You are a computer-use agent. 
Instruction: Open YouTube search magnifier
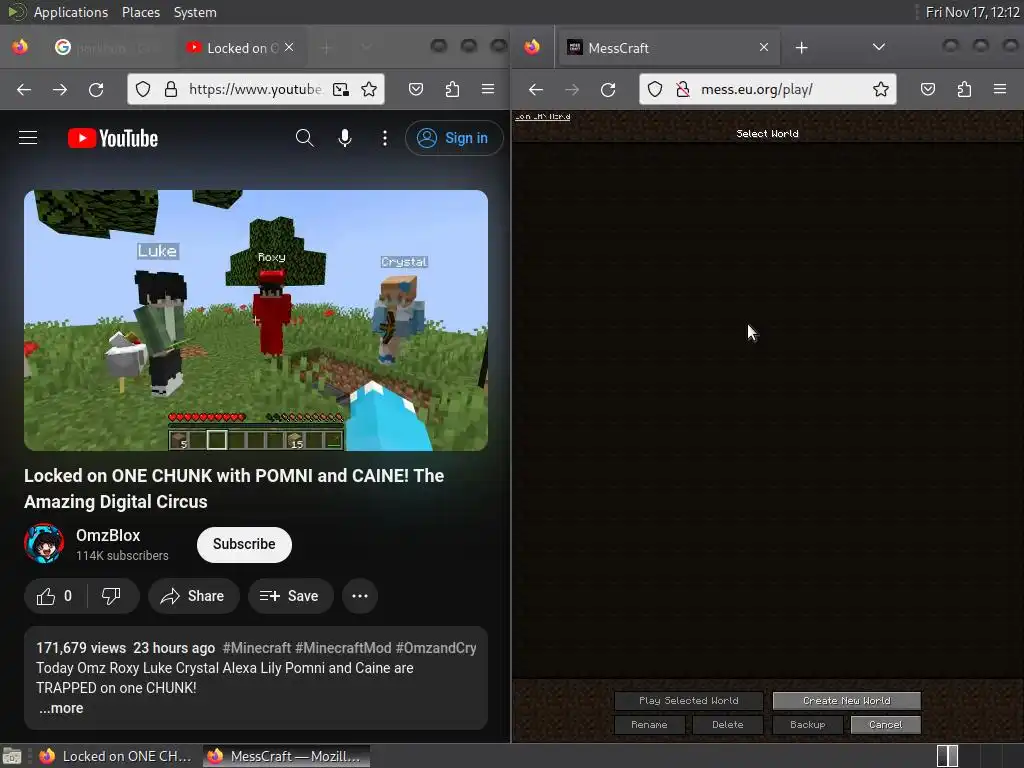[304, 138]
